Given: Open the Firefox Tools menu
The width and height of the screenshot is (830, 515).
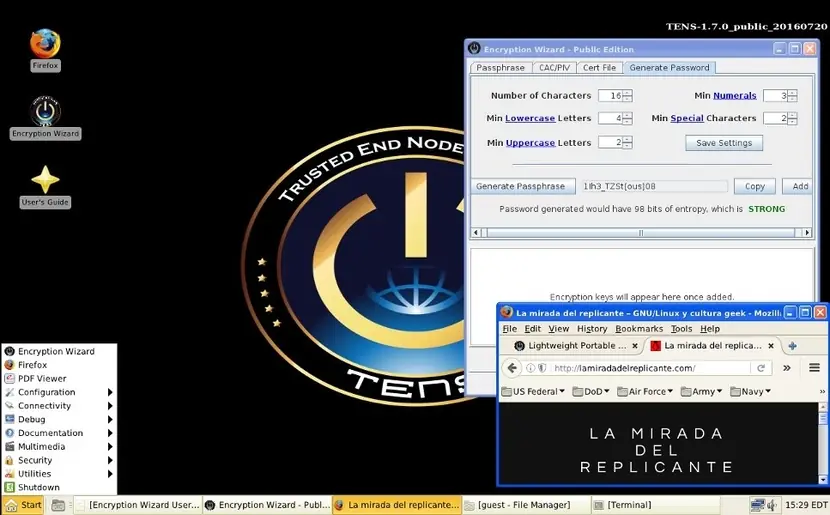Looking at the screenshot, I should click(x=681, y=329).
